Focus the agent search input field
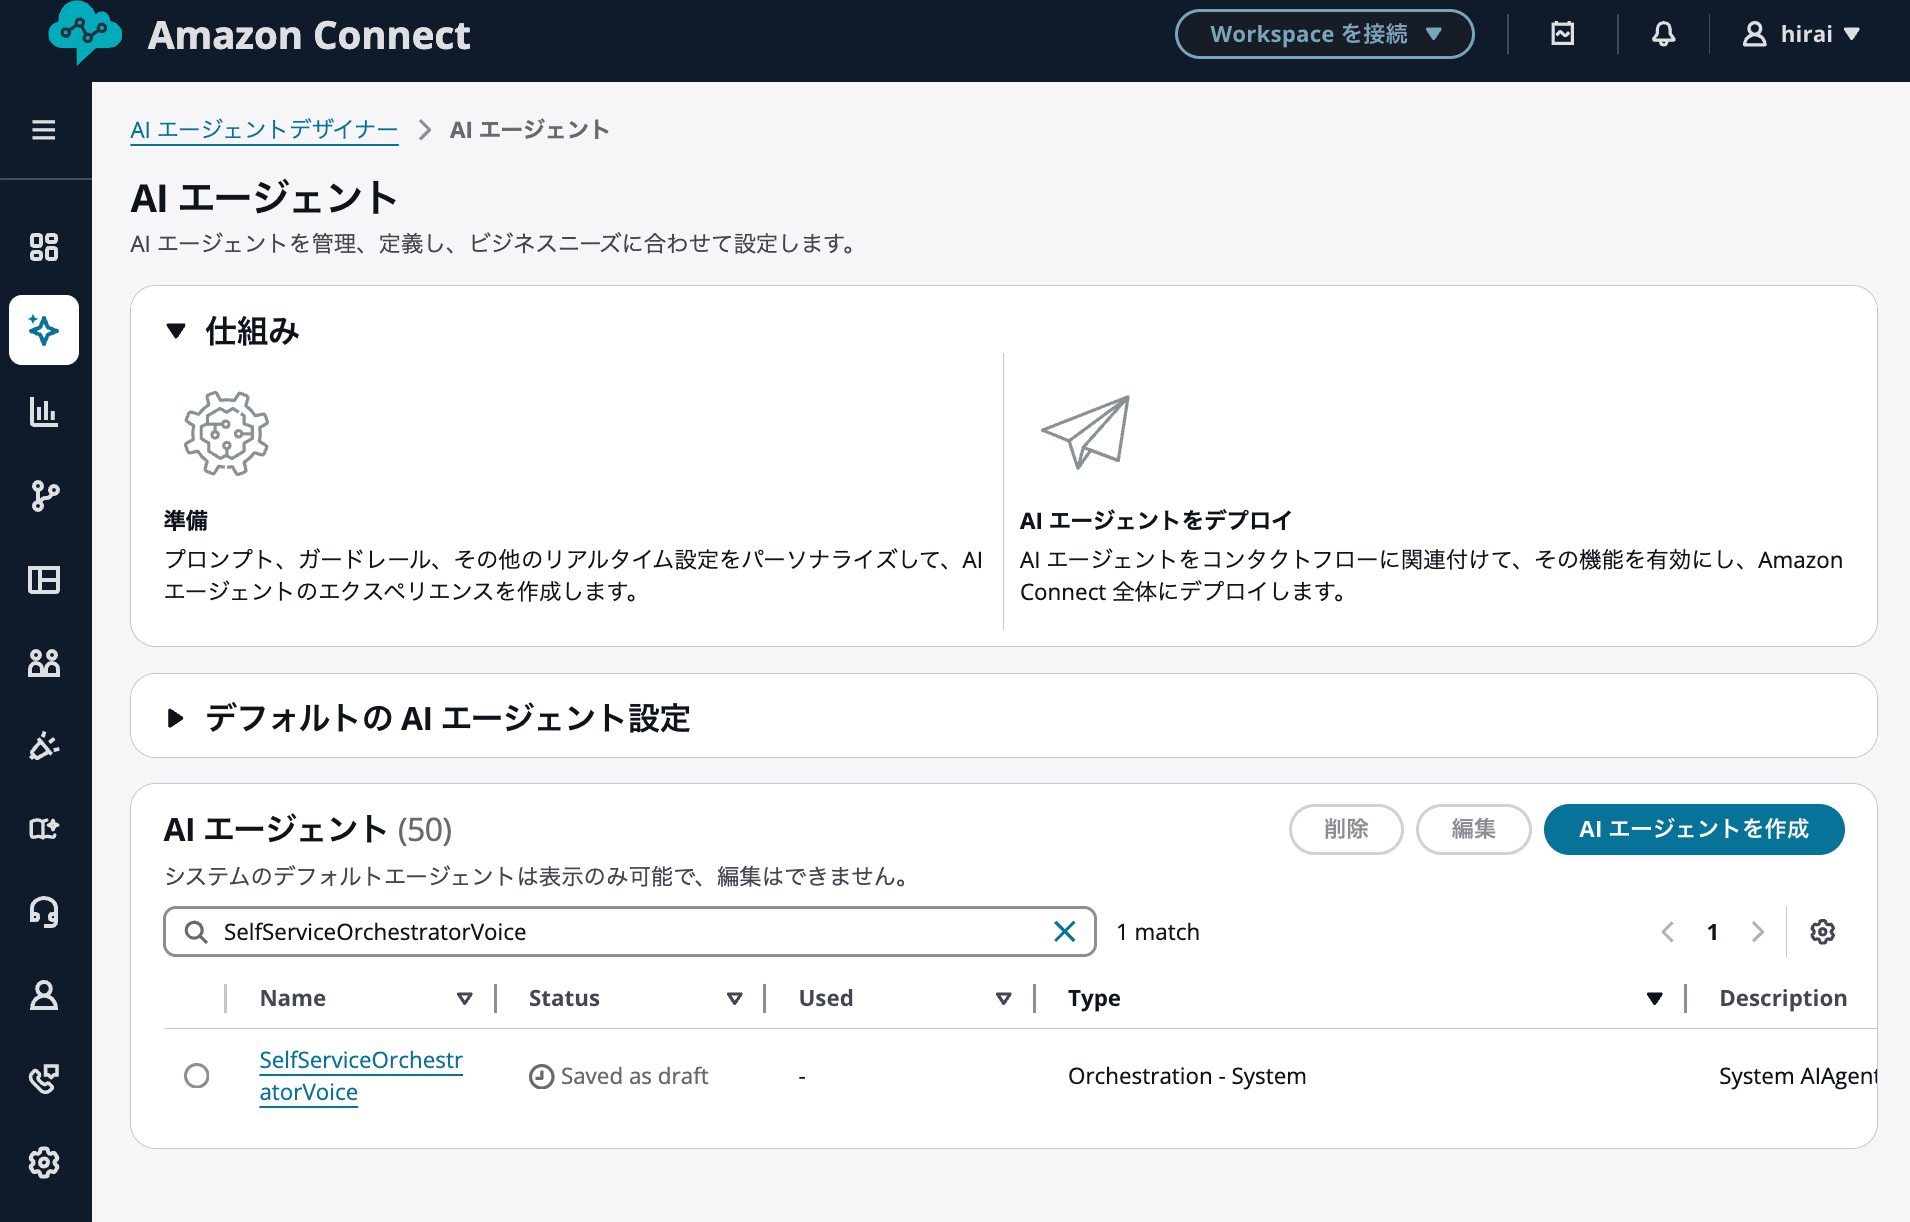1910x1222 pixels. click(630, 932)
